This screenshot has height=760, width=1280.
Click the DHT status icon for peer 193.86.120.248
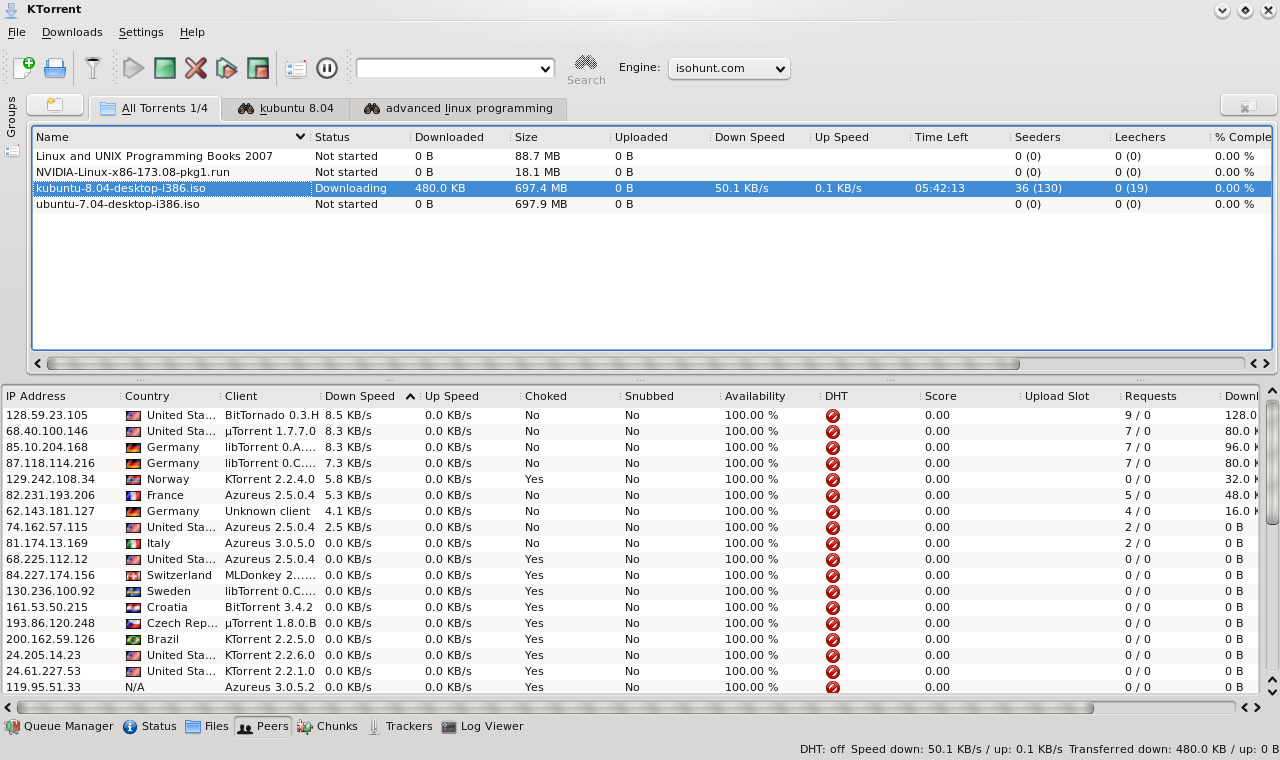[x=832, y=623]
